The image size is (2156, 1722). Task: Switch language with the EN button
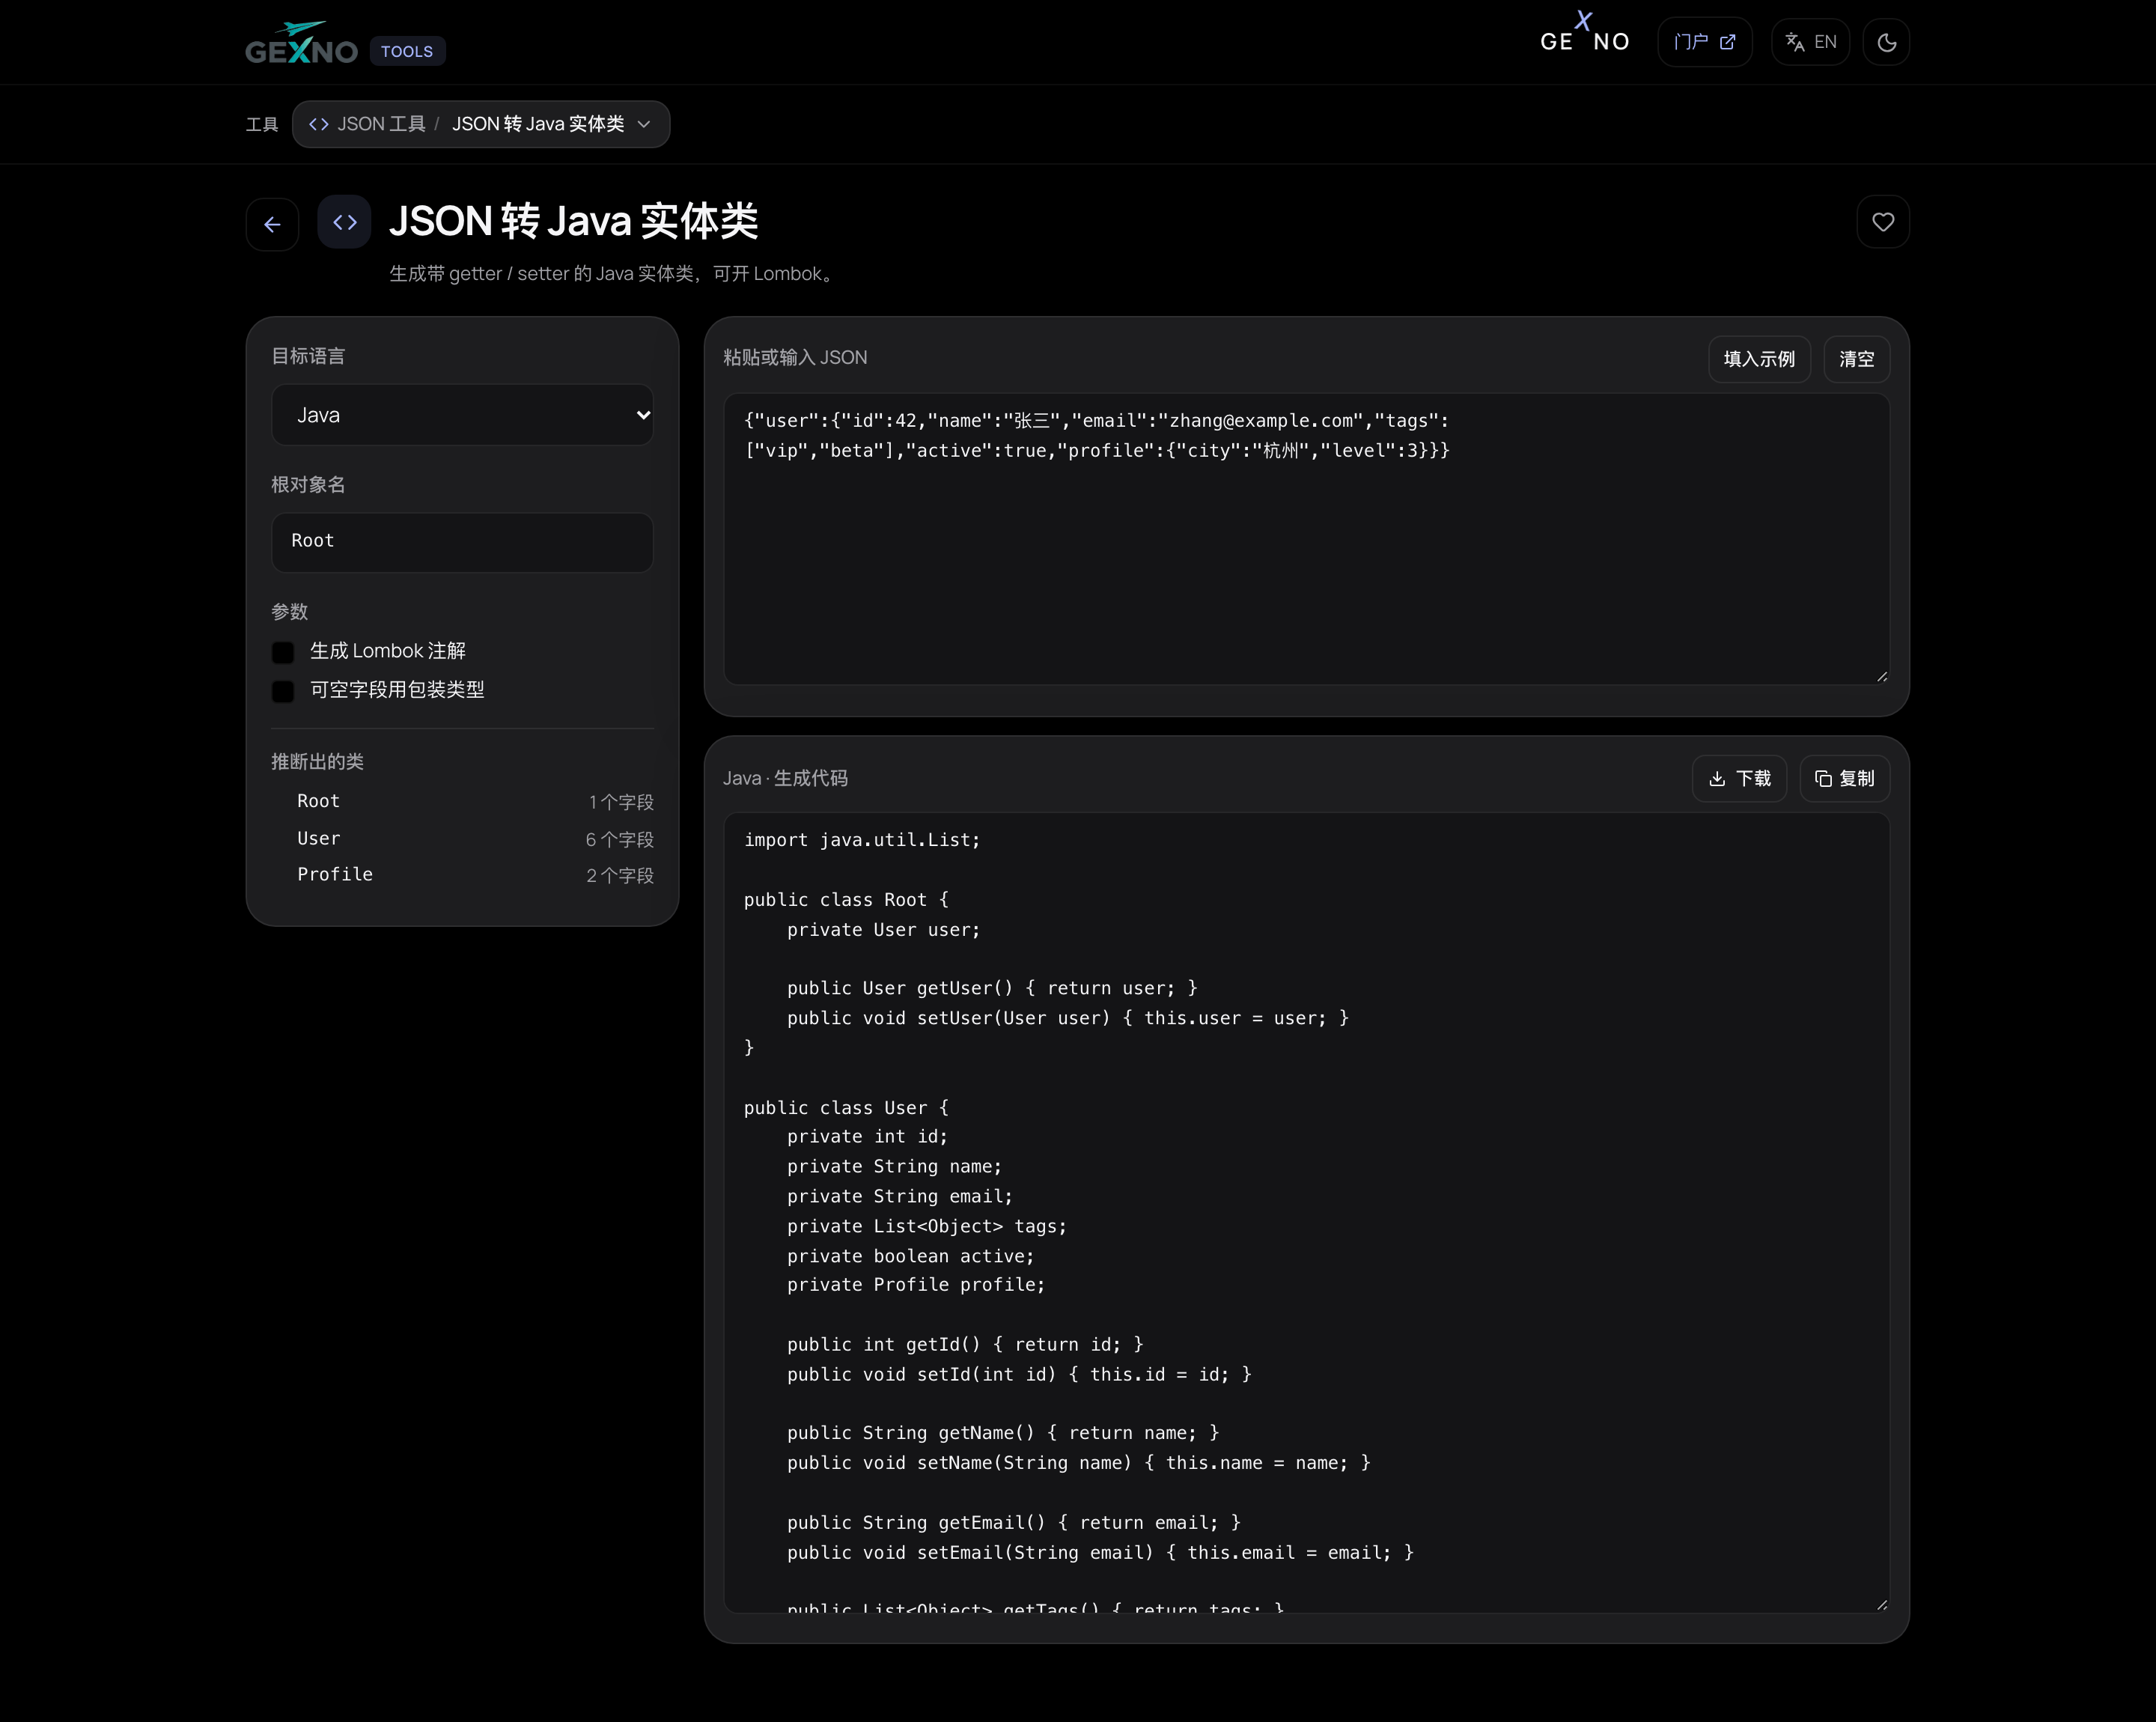click(1810, 42)
